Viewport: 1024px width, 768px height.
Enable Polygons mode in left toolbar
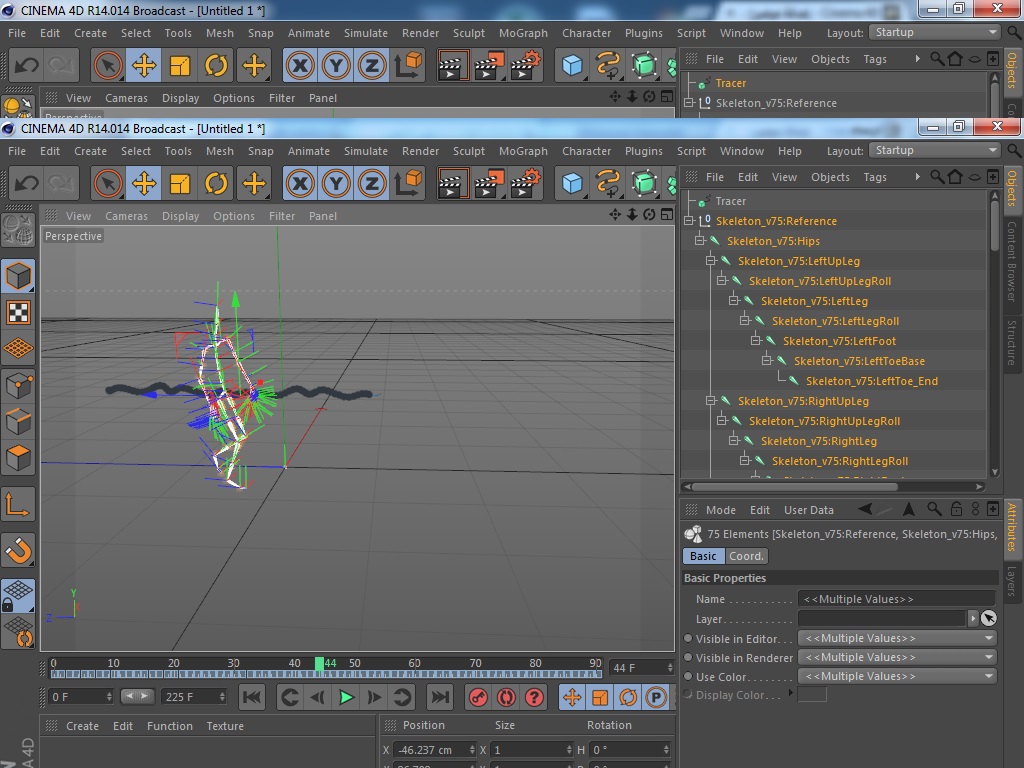(x=18, y=458)
